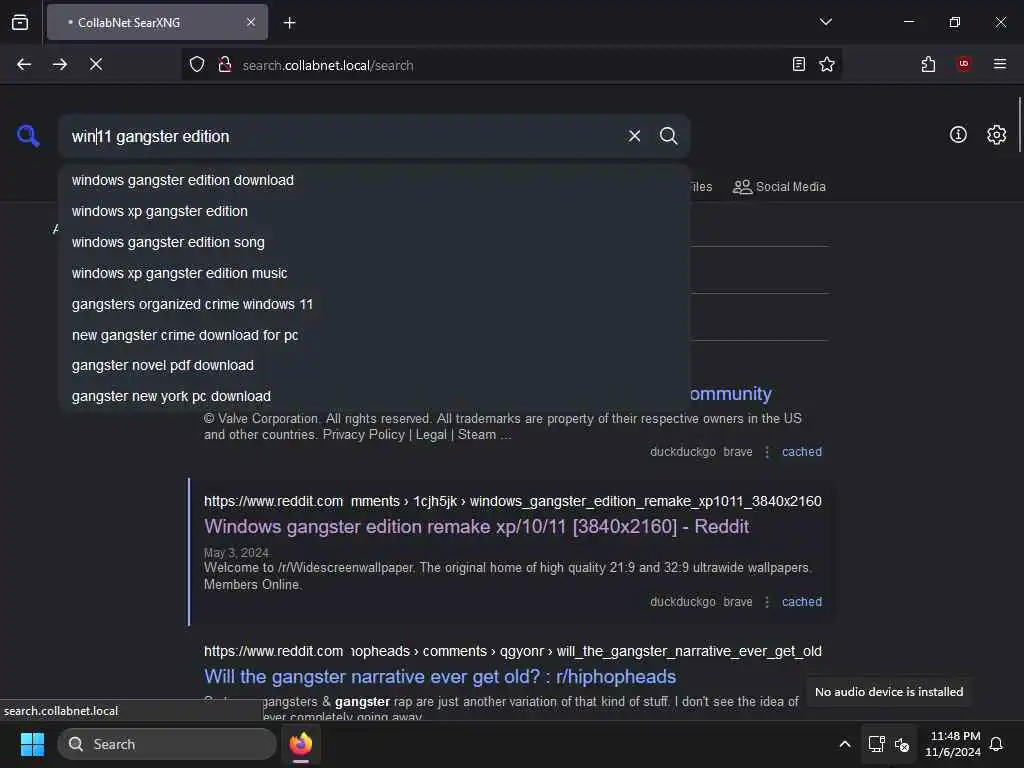Go back with the browser back arrow
Image resolution: width=1024 pixels, height=768 pixels.
click(x=24, y=64)
